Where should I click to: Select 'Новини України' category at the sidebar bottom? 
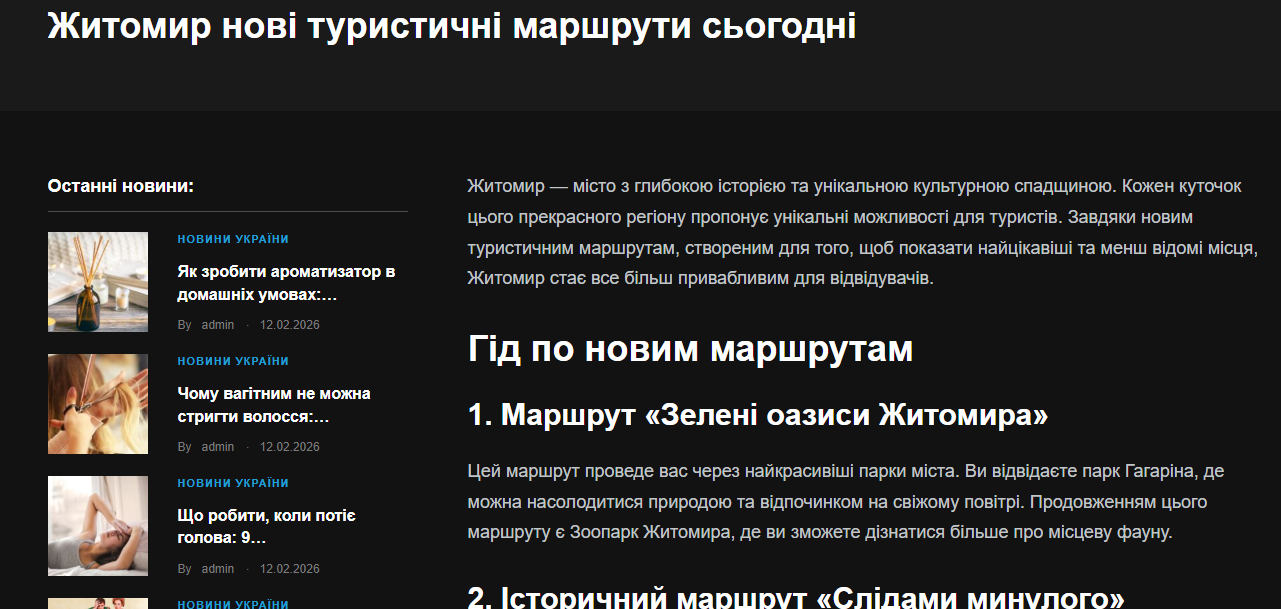tap(233, 604)
